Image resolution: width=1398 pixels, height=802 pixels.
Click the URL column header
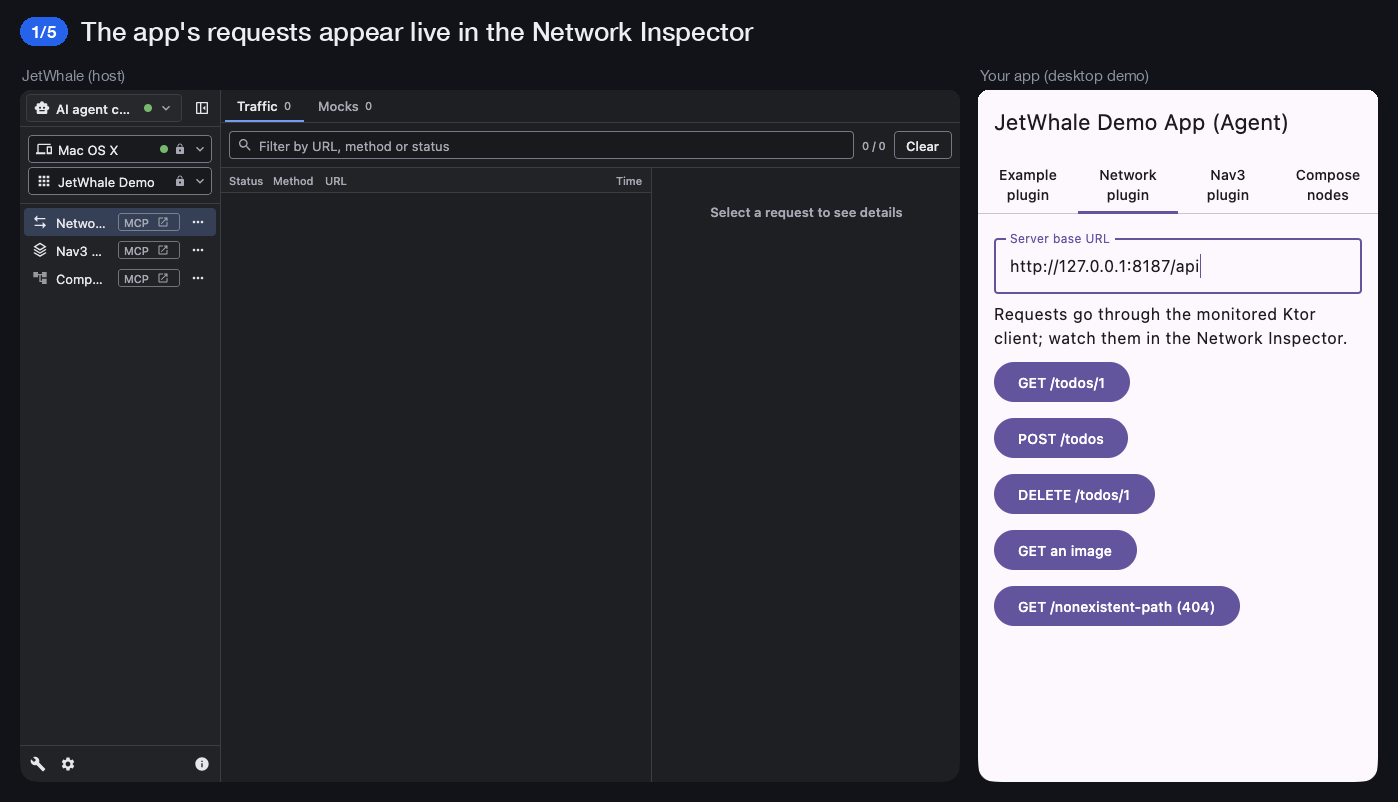[336, 181]
